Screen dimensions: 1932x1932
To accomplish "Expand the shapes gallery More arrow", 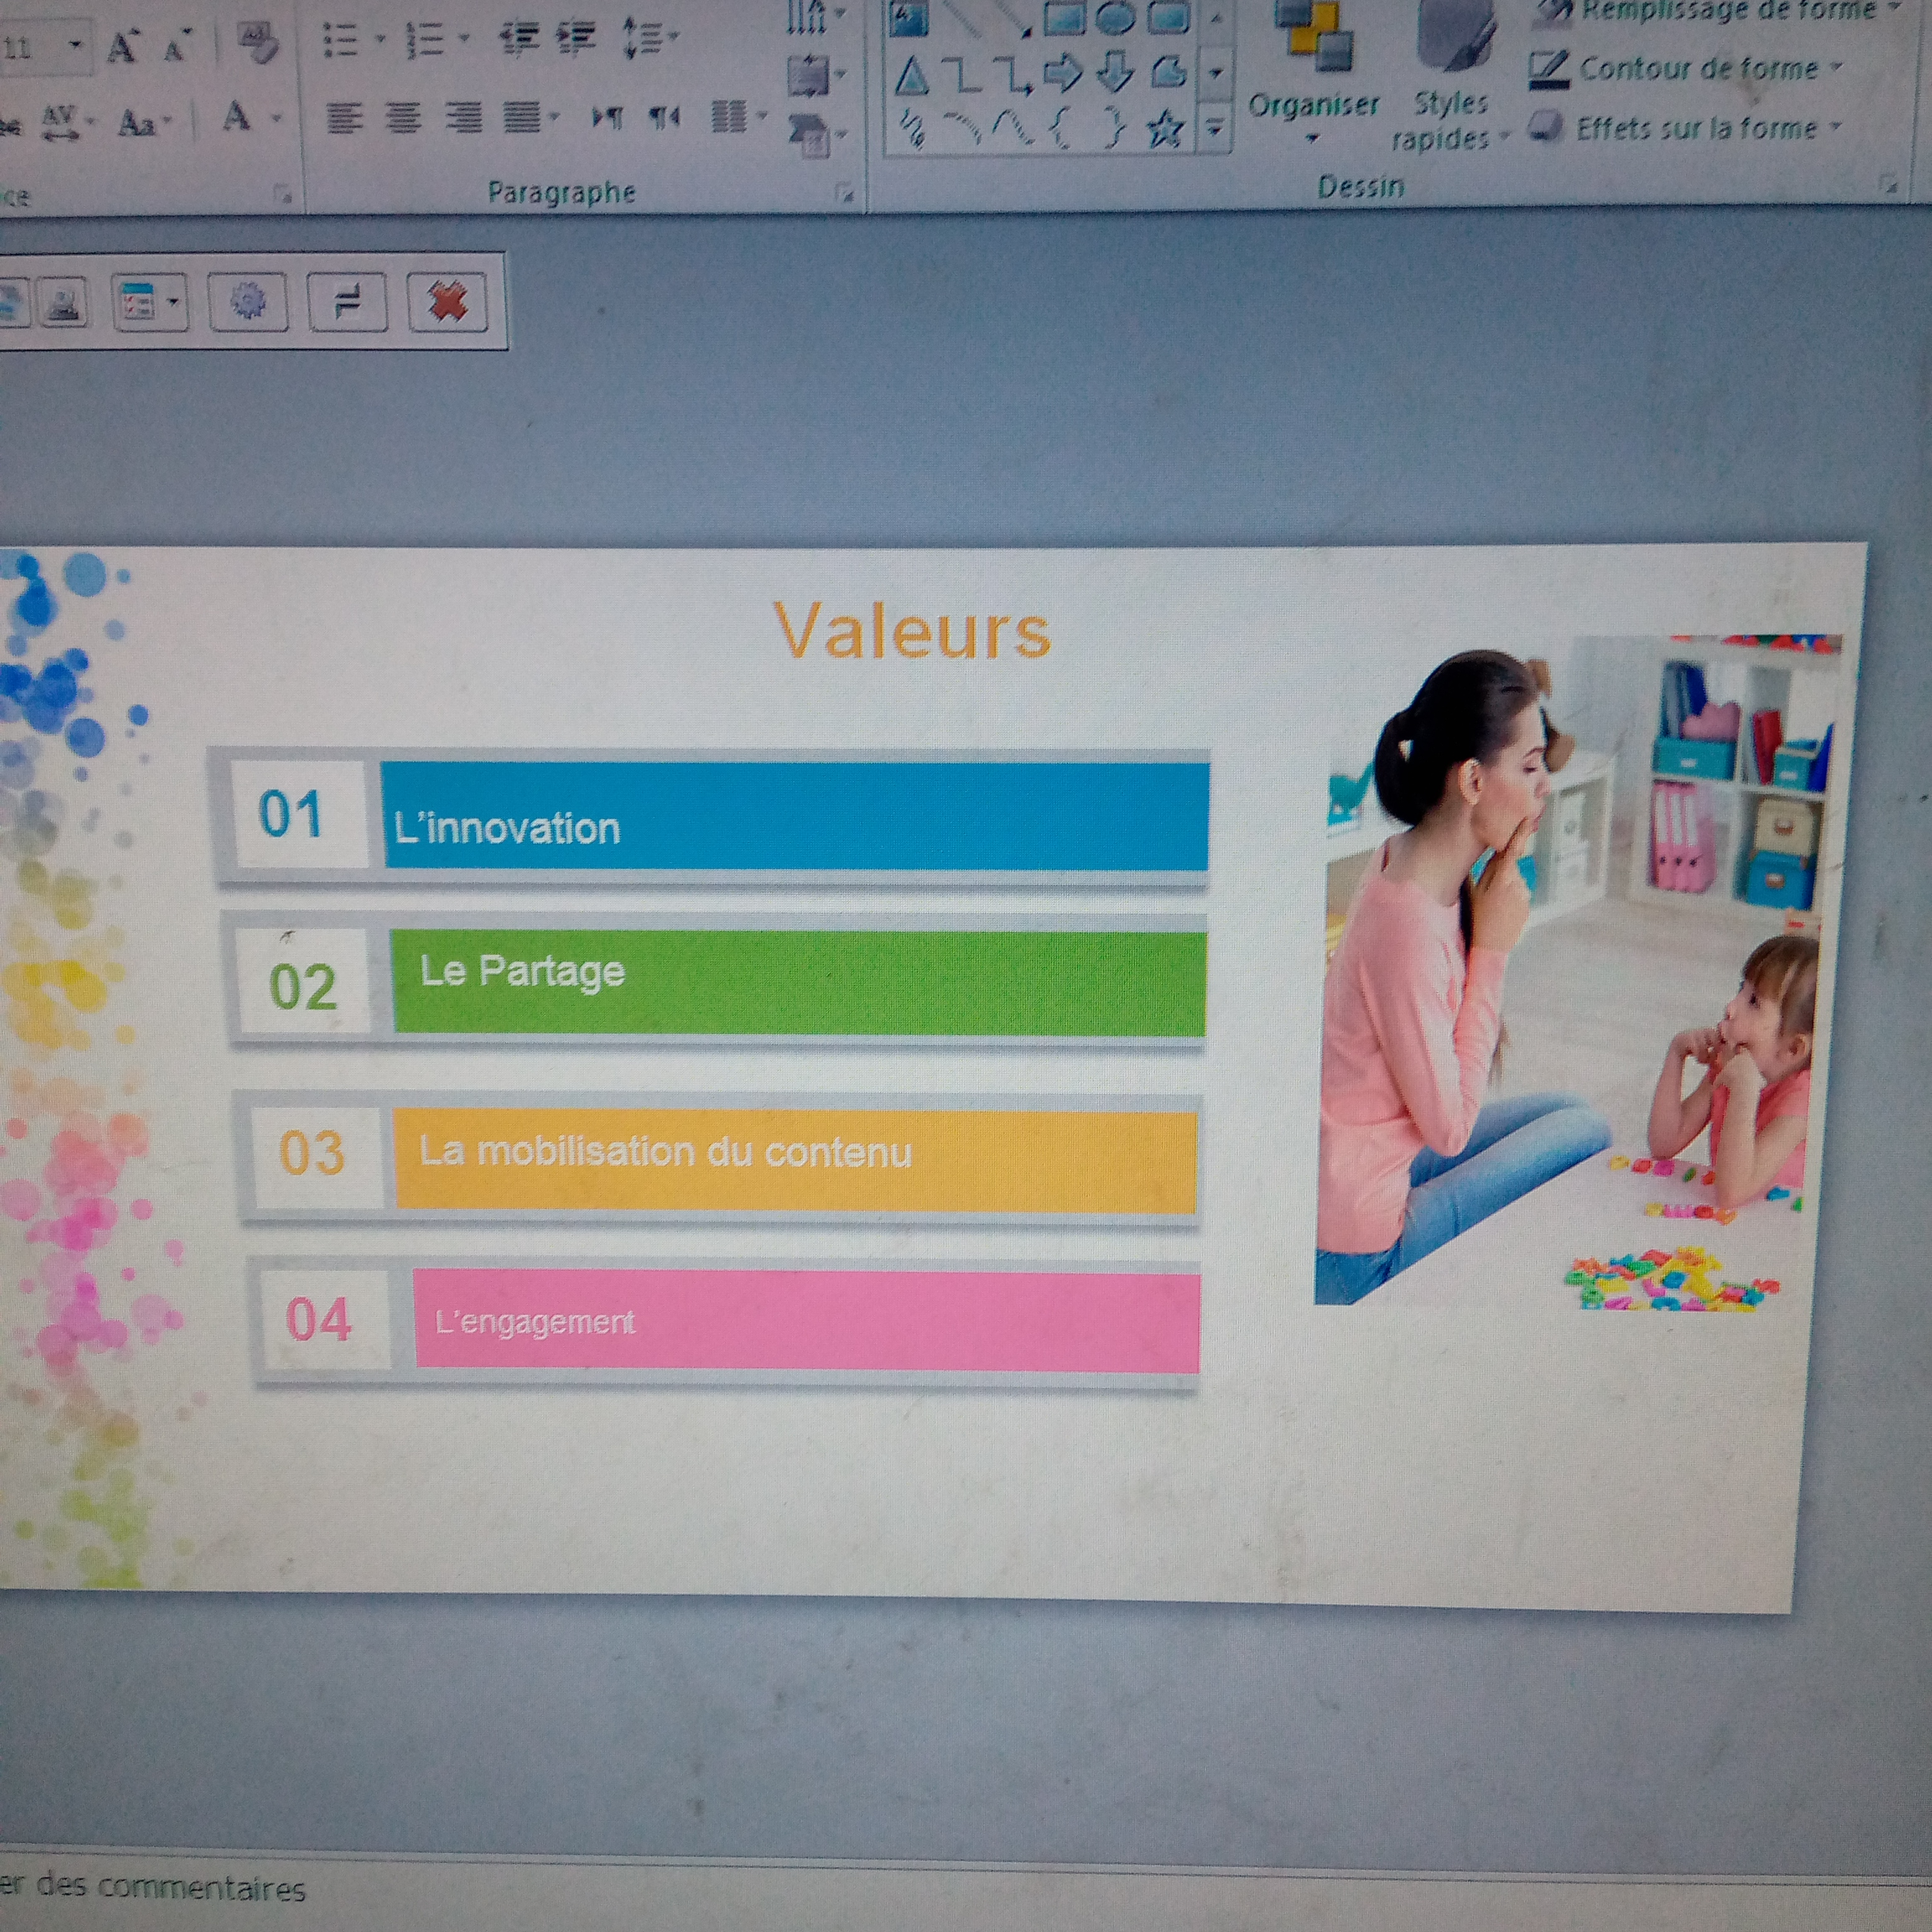I will [1215, 128].
